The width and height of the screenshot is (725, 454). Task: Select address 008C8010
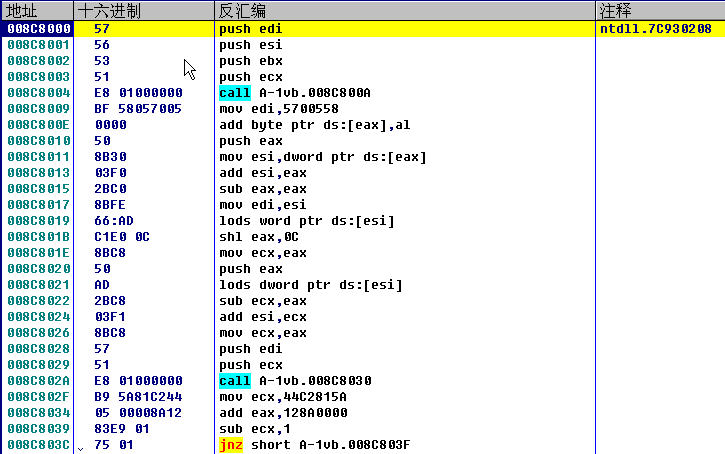click(x=39, y=141)
